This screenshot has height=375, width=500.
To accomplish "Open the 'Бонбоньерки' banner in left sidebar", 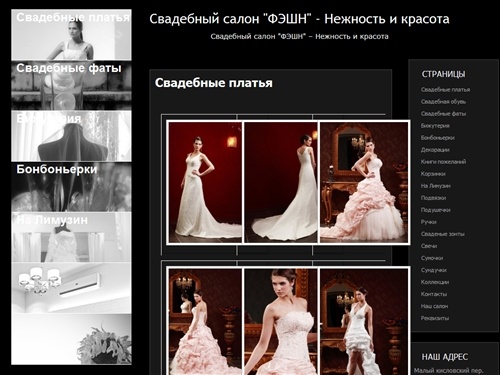I will tap(71, 187).
